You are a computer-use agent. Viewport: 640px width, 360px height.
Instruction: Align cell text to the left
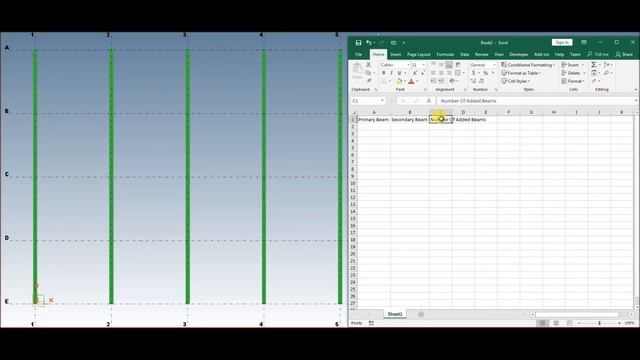pos(433,73)
